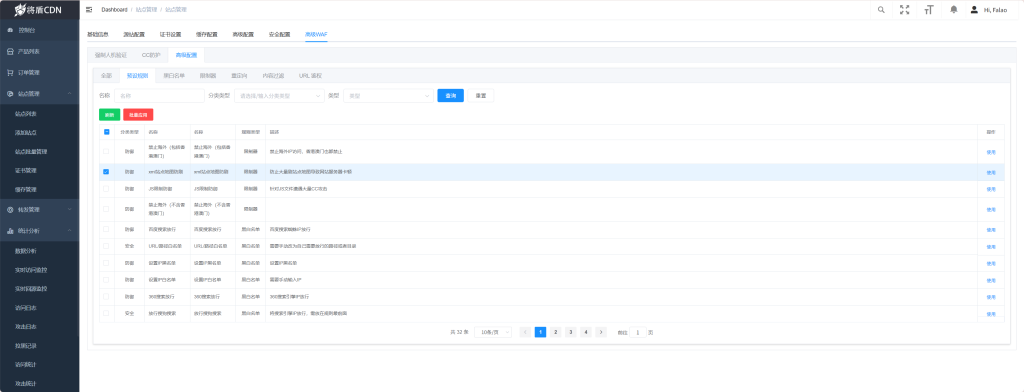
Task: Click the bar chart icon for 统计分析
Action: [x=10, y=231]
